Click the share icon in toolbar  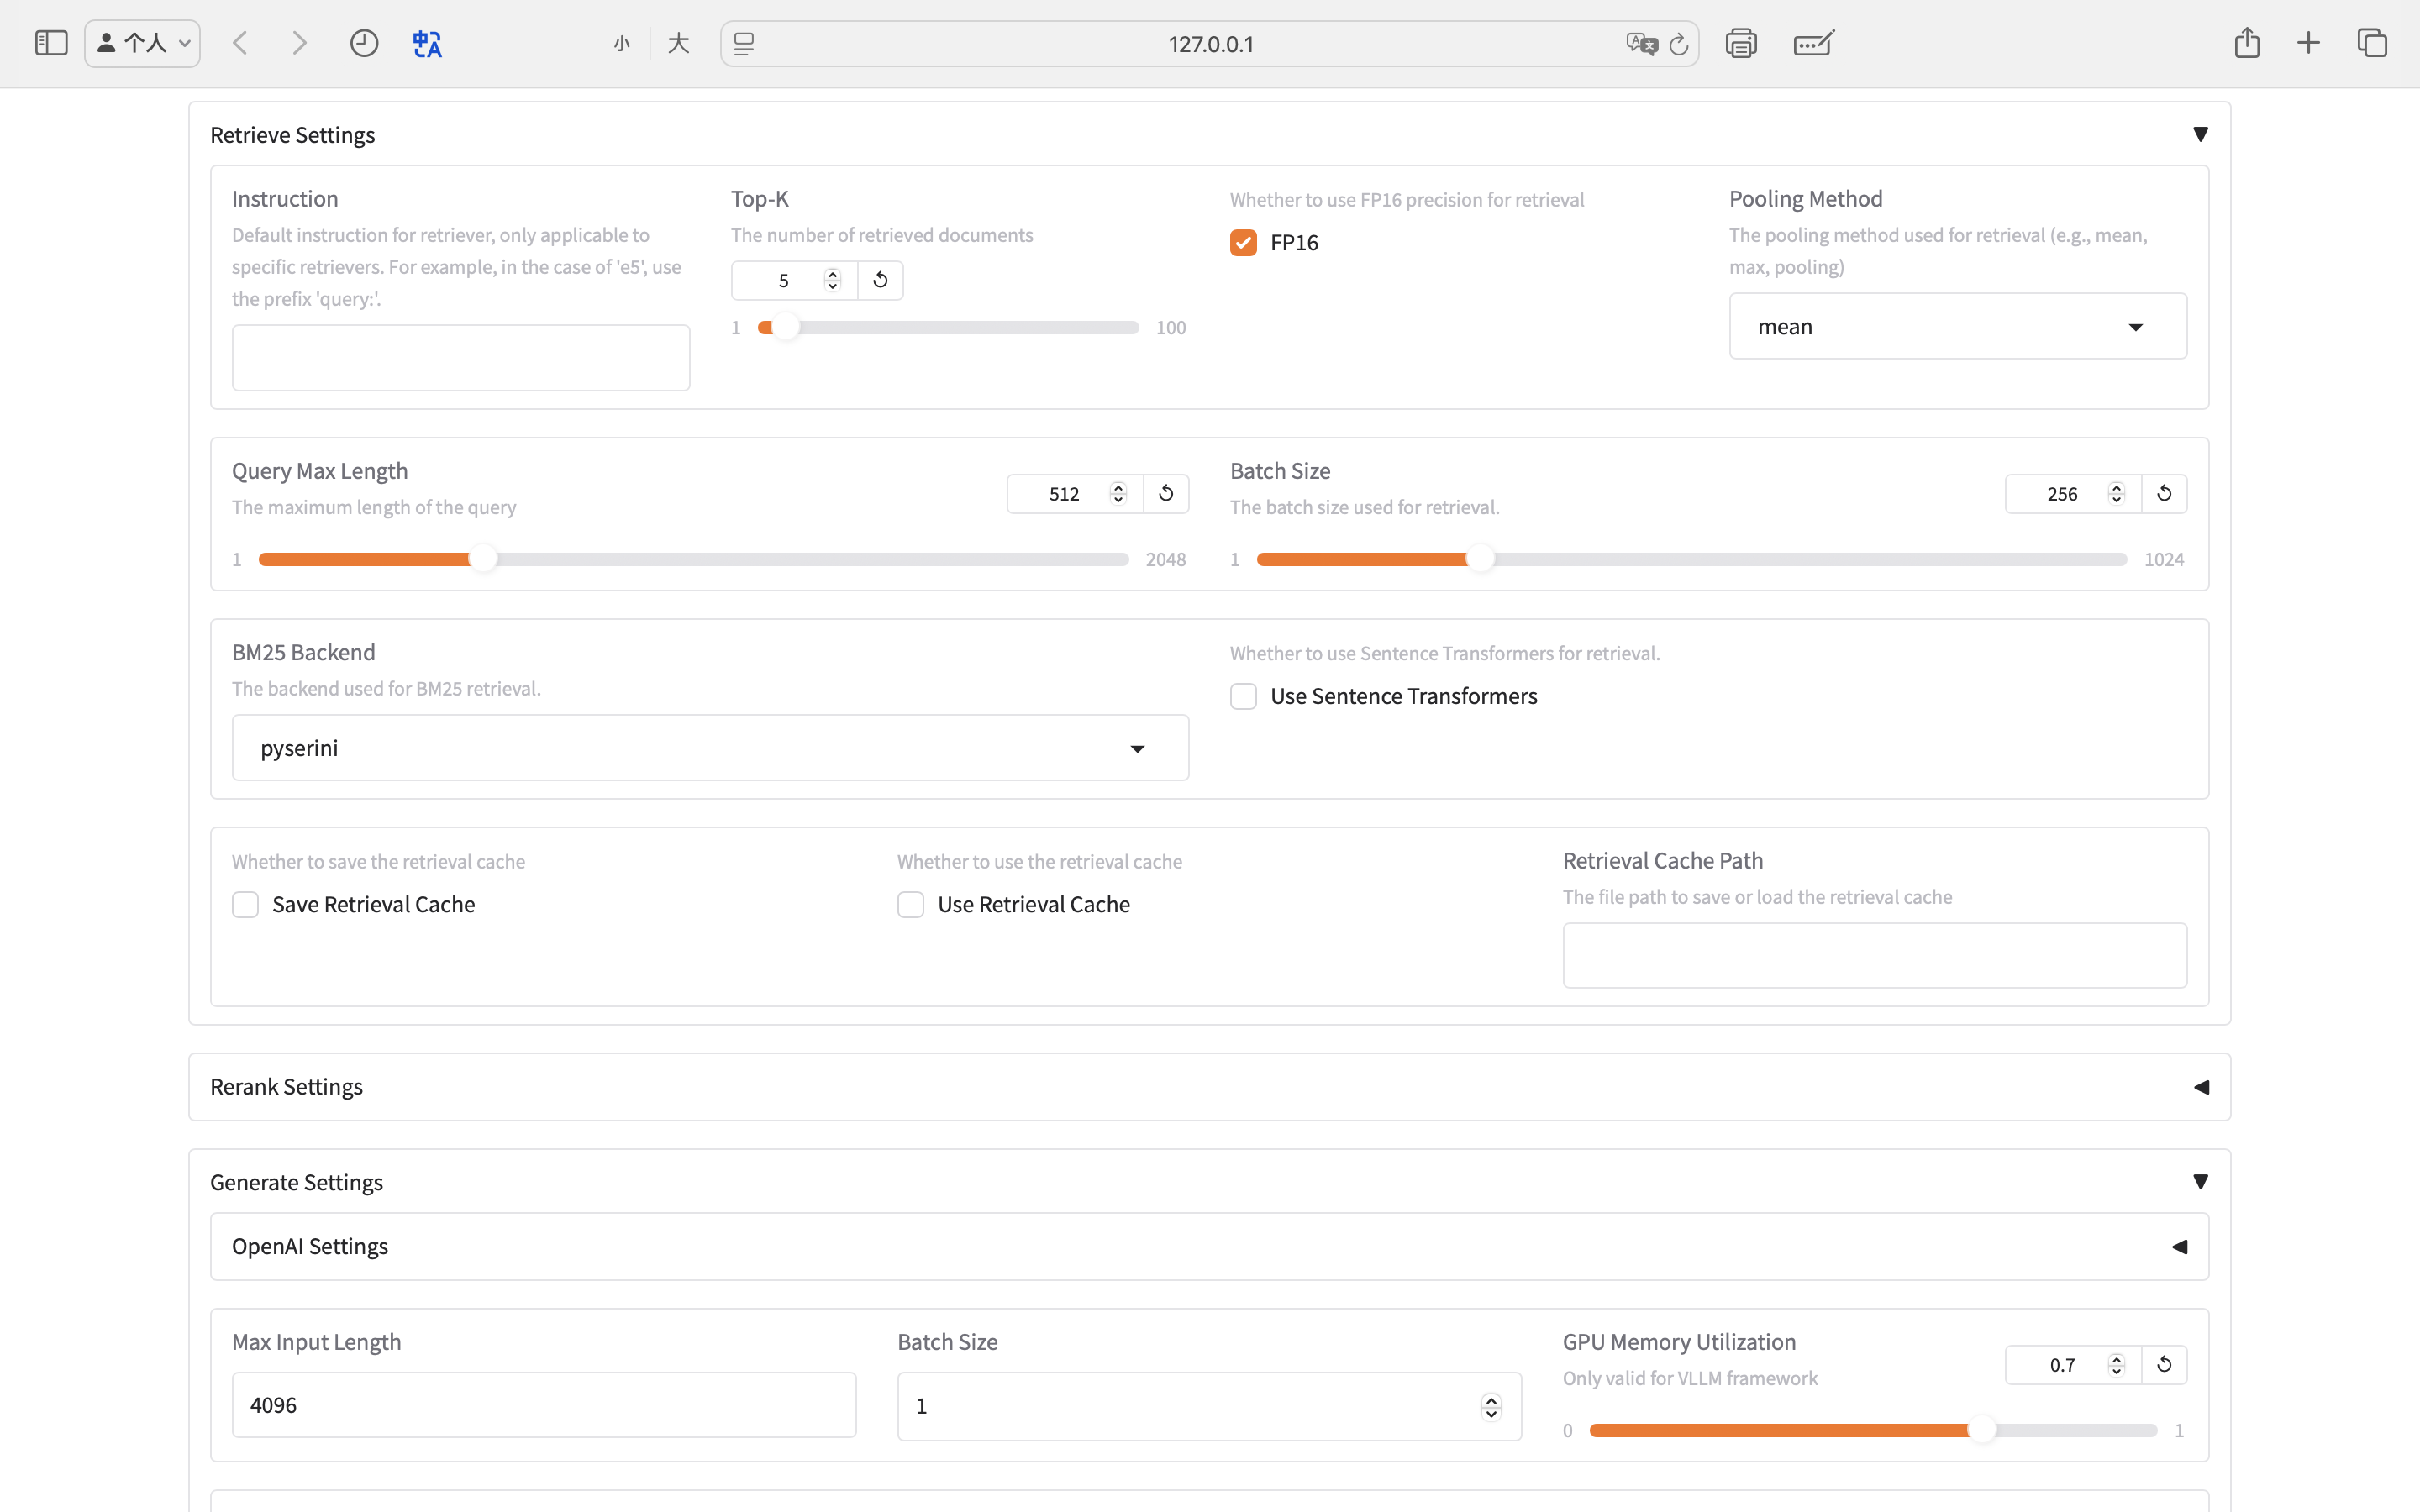[x=2247, y=43]
